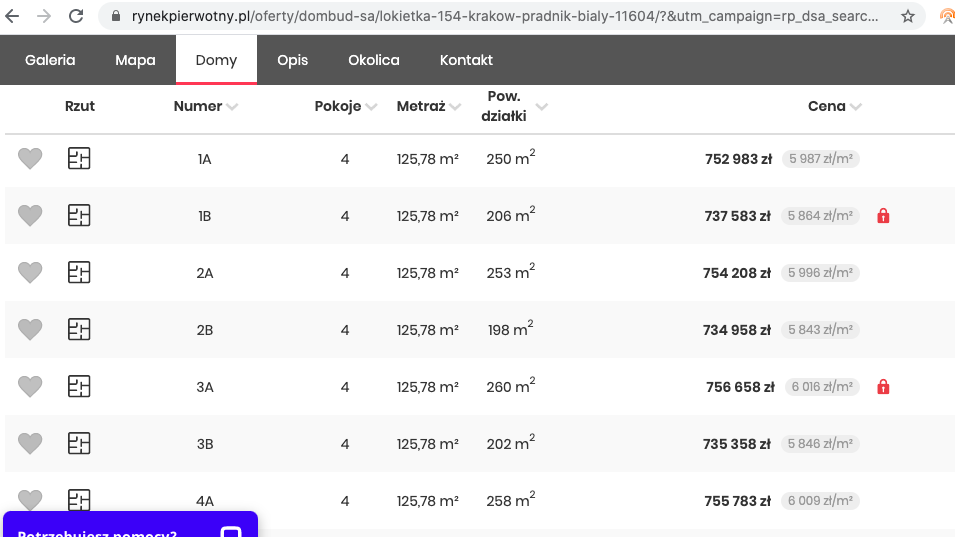Click the 5 864 zł/m² price badge
Image resolution: width=955 pixels, height=537 pixels.
click(820, 216)
